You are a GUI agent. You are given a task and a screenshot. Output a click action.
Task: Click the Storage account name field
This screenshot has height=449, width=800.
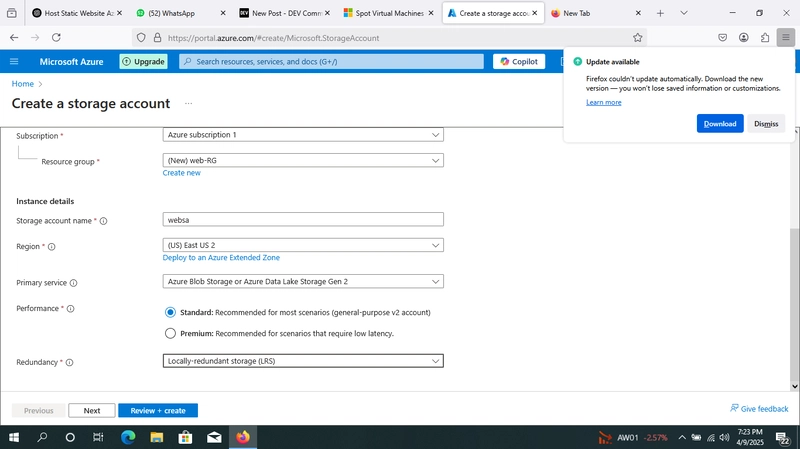coord(303,219)
